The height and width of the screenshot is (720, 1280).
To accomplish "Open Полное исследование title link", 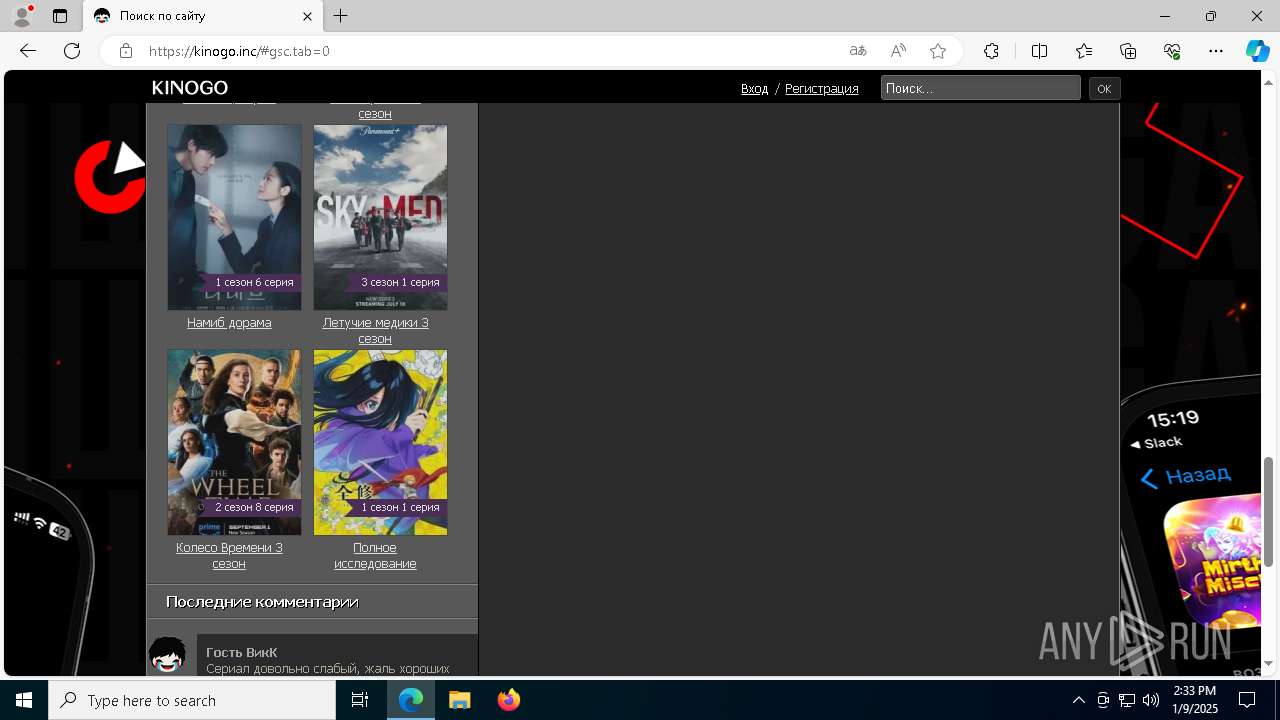I will click(x=375, y=556).
